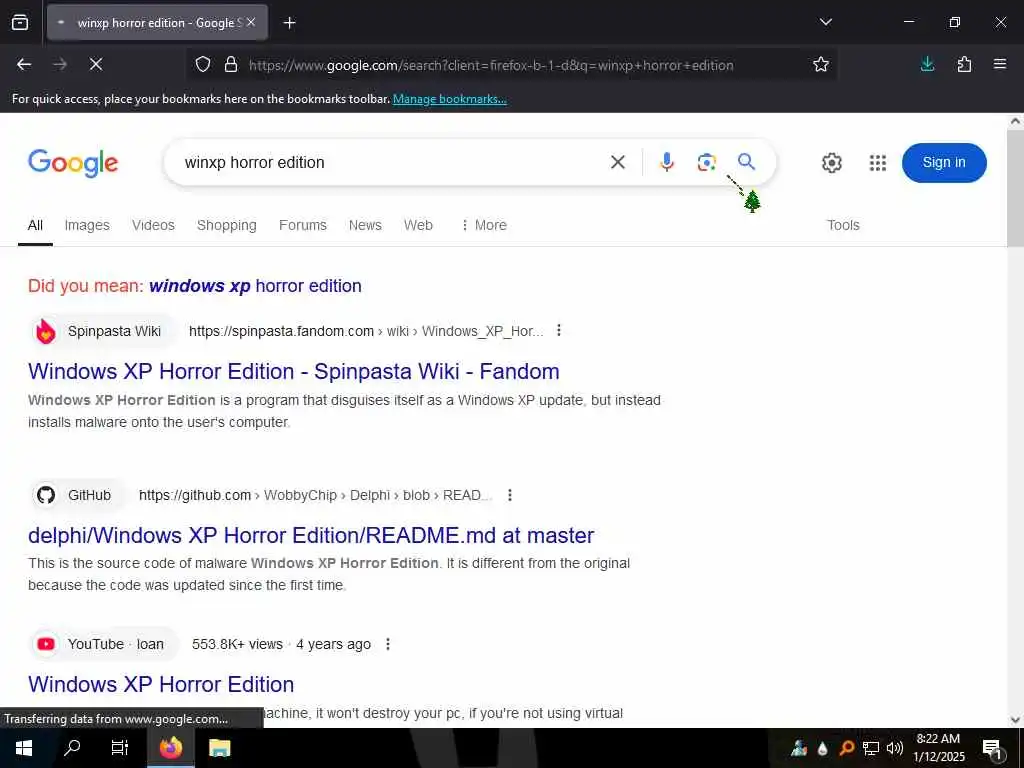This screenshot has height=768, width=1024.
Task: Click the page vertical scrollbar thumb
Action: pyautogui.click(x=1016, y=188)
